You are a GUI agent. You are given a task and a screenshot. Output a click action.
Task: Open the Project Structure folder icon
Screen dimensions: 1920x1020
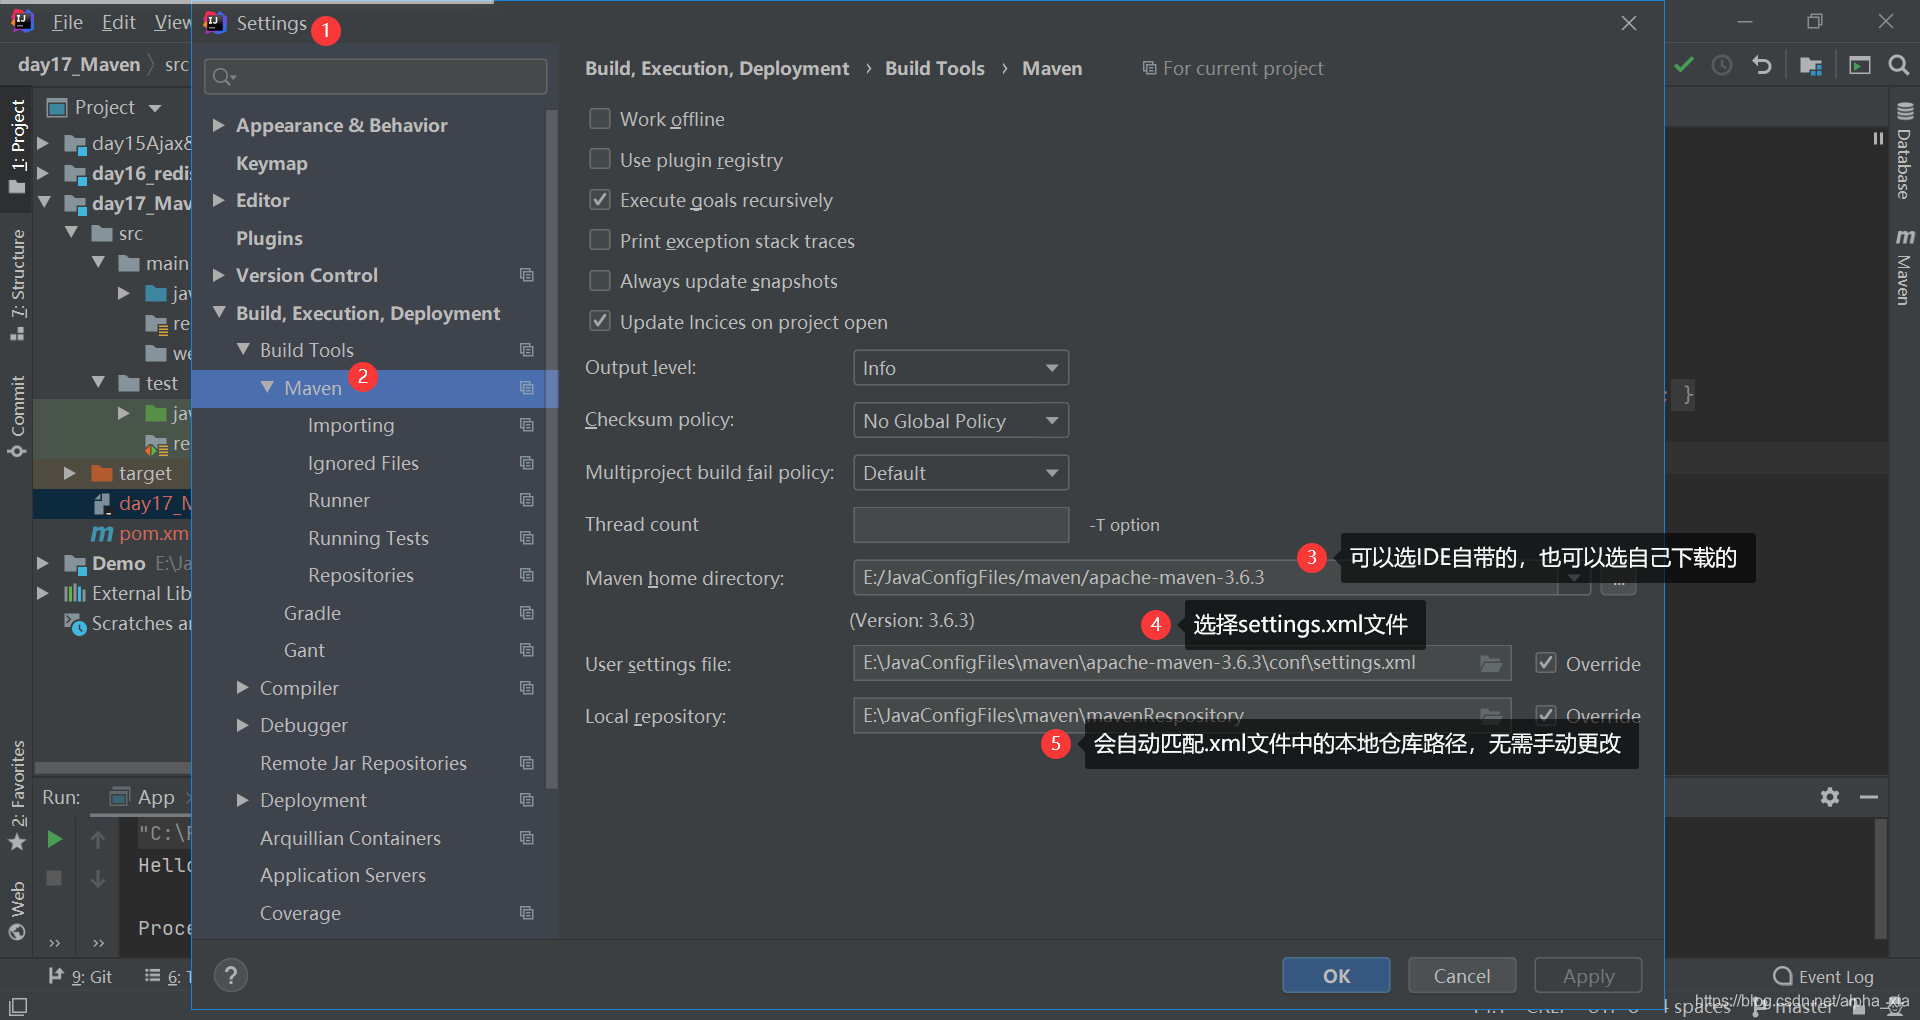click(x=1811, y=65)
